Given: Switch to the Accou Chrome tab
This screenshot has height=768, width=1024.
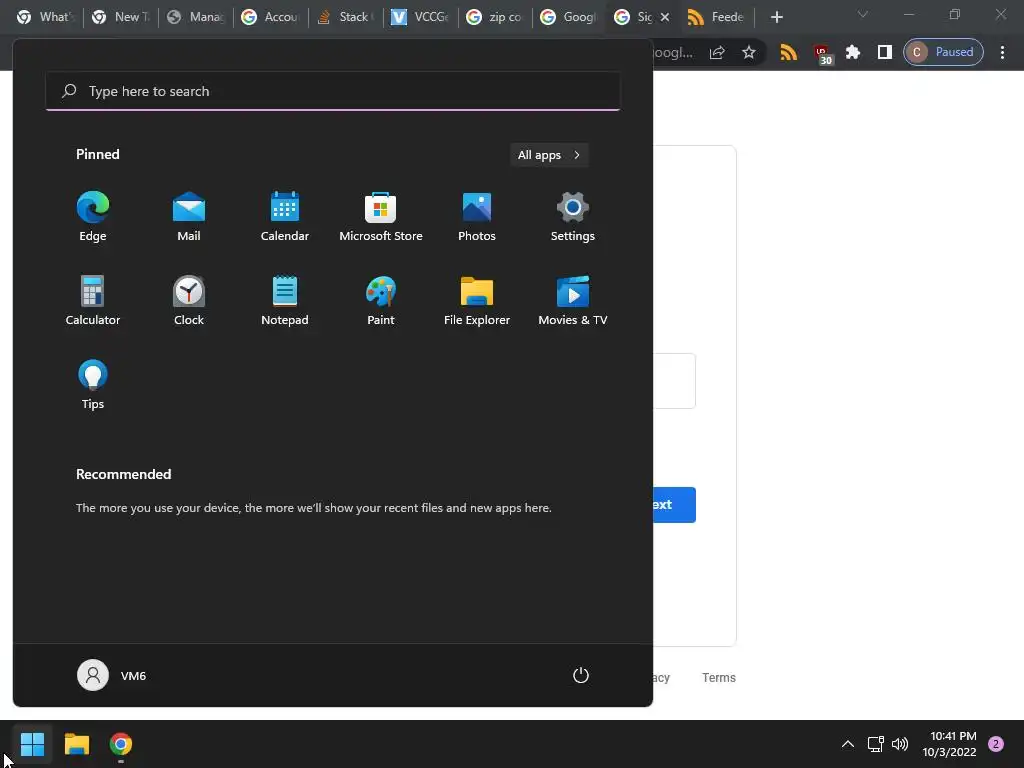Looking at the screenshot, I should [x=270, y=17].
